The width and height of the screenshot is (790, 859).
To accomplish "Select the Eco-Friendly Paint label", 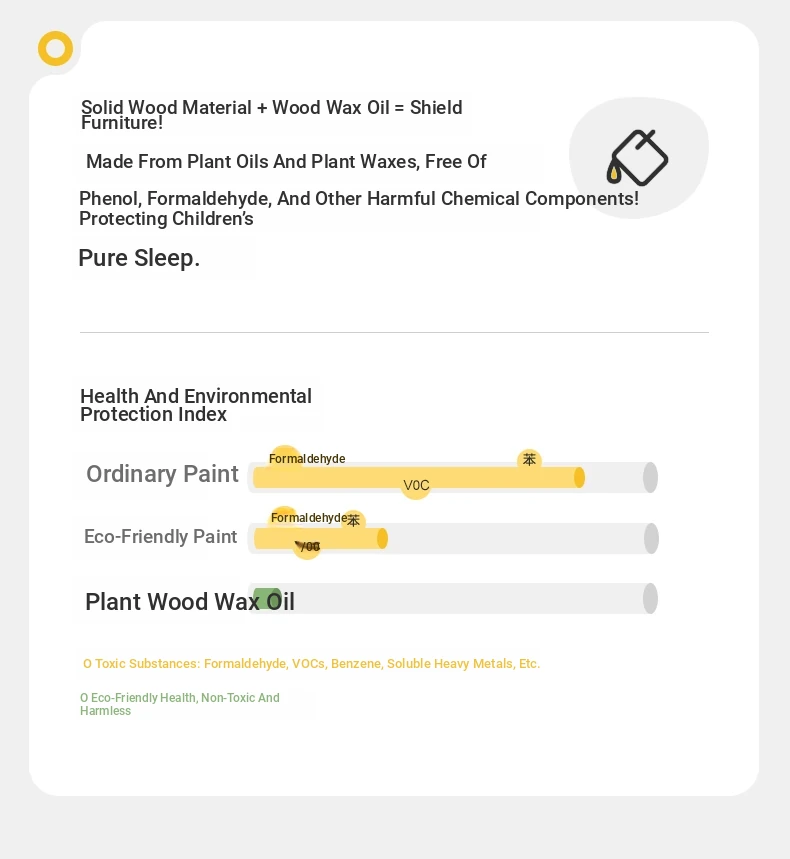I will pyautogui.click(x=161, y=536).
